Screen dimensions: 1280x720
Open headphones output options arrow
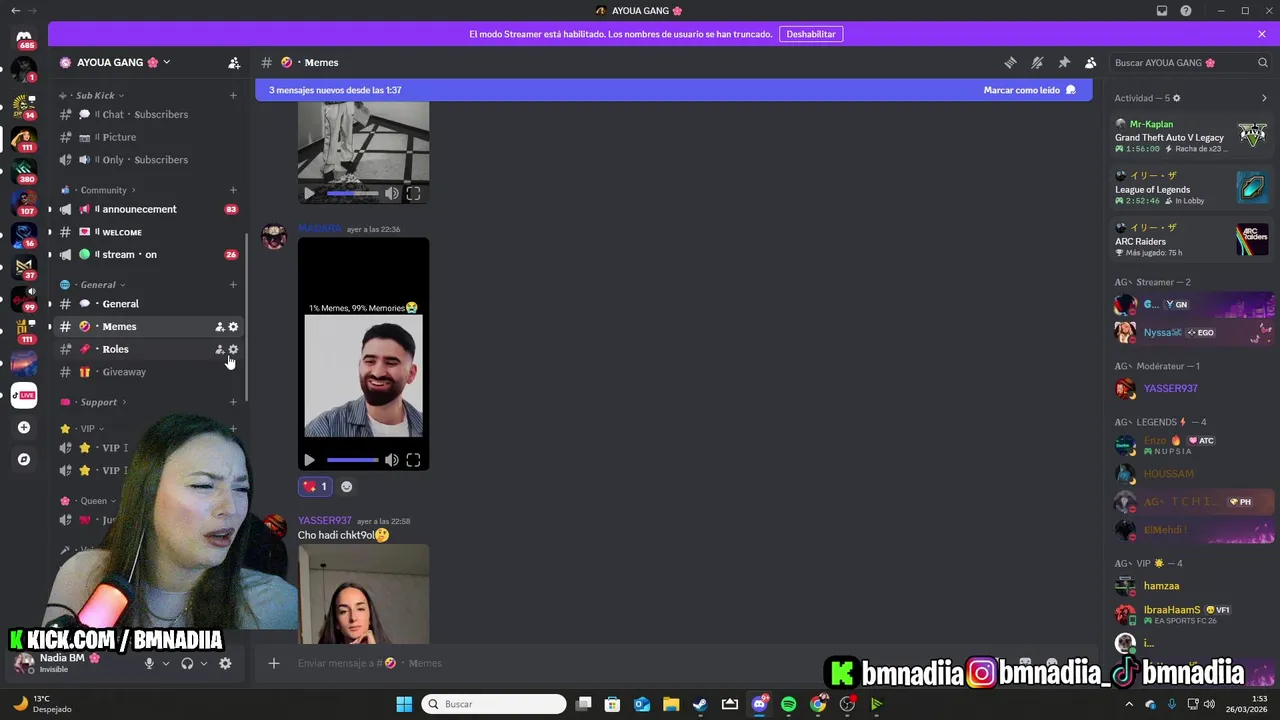[x=204, y=663]
